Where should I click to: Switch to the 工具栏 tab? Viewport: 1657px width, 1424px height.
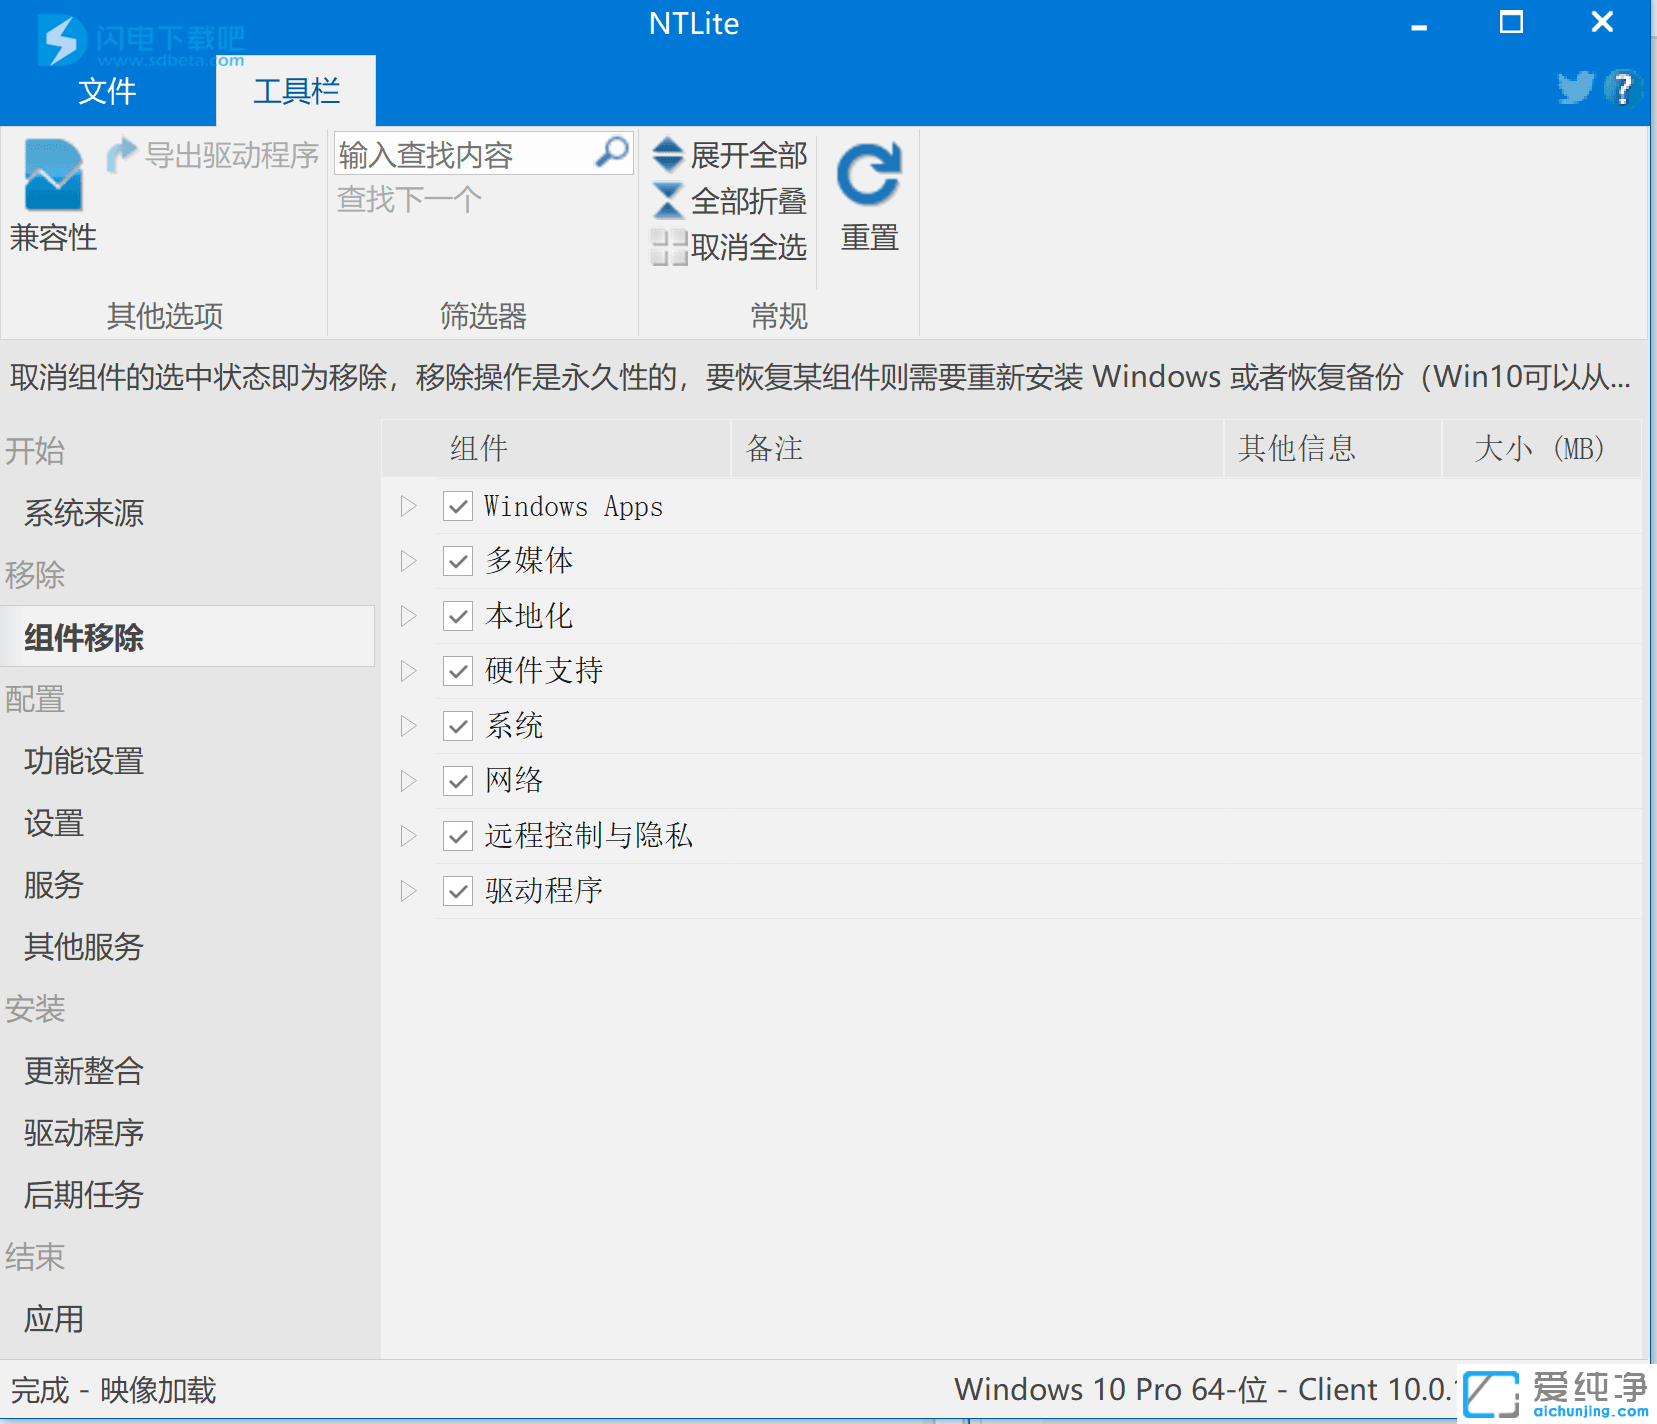click(295, 91)
